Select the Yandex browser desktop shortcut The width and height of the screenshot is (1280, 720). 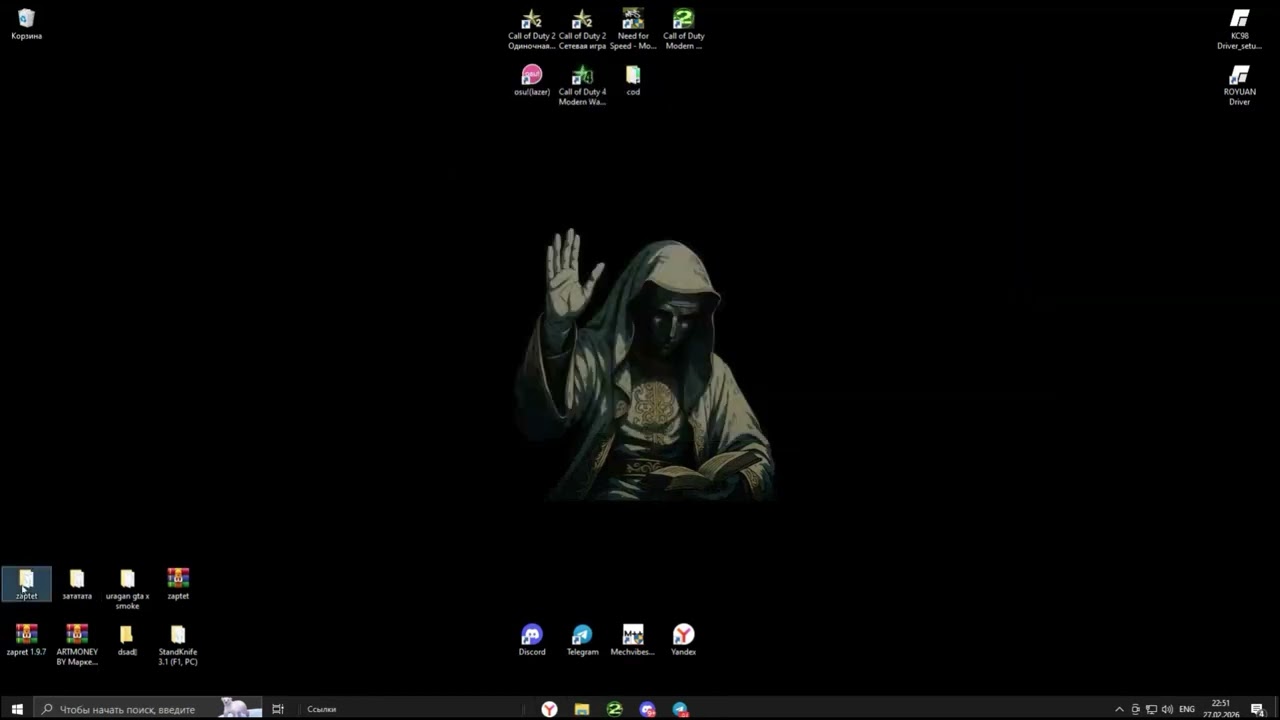coord(683,640)
